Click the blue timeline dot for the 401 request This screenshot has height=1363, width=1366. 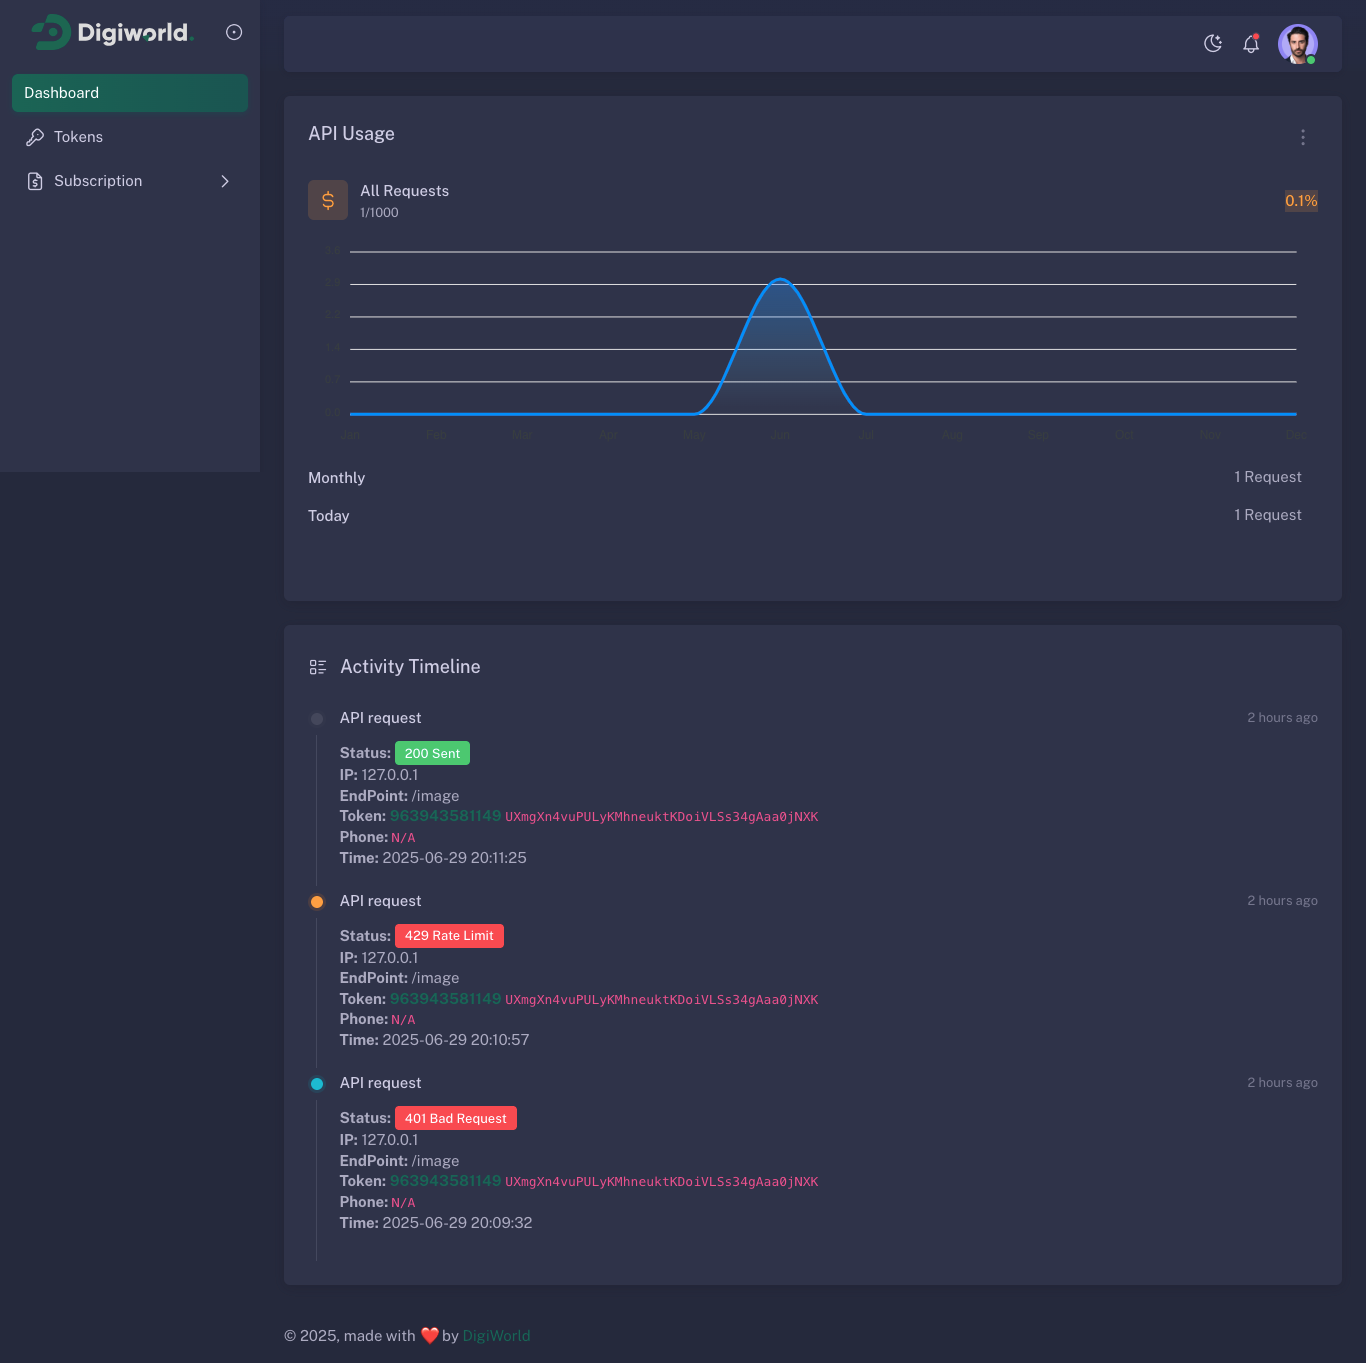pyautogui.click(x=316, y=1083)
